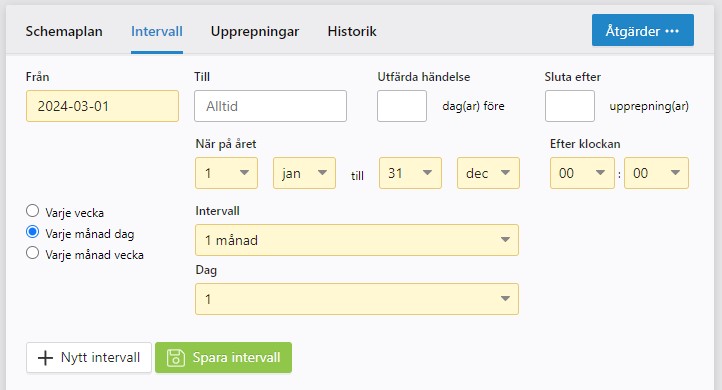The width and height of the screenshot is (722, 390).
Task: Switch to the Intervall tab
Action: coord(157,31)
